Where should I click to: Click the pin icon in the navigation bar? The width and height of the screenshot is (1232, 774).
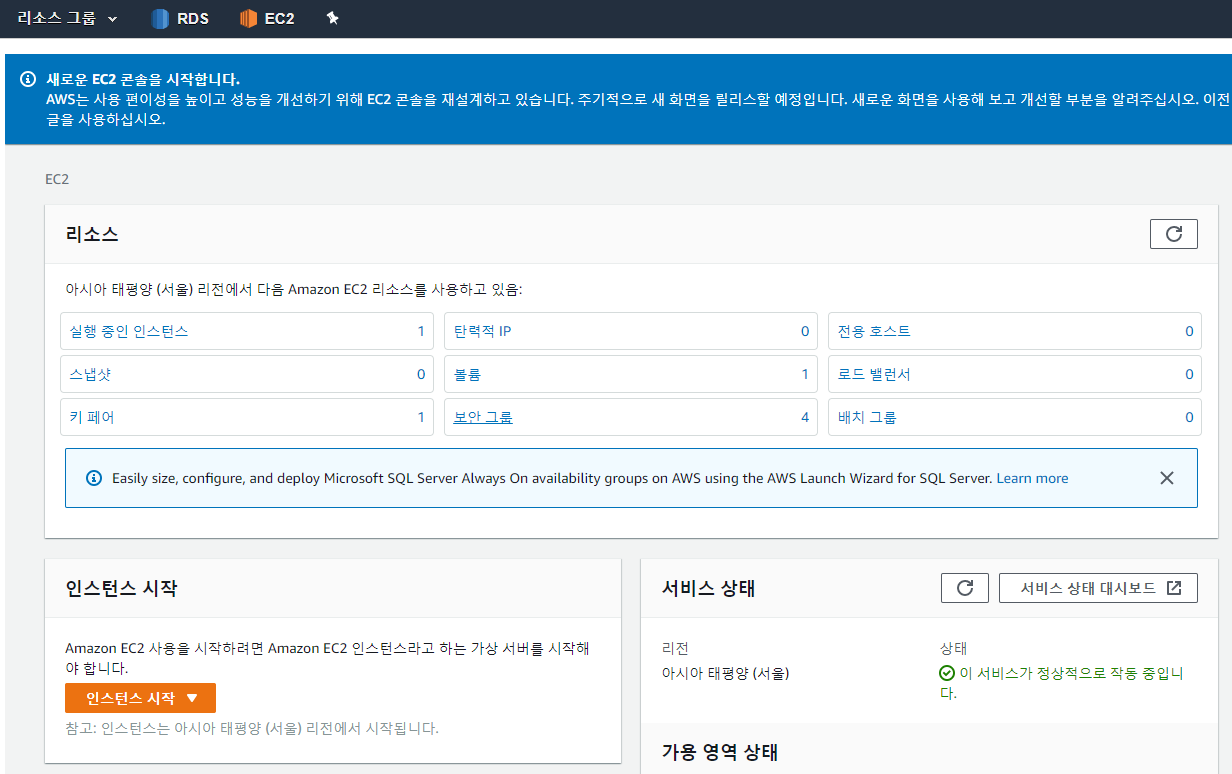pos(333,18)
